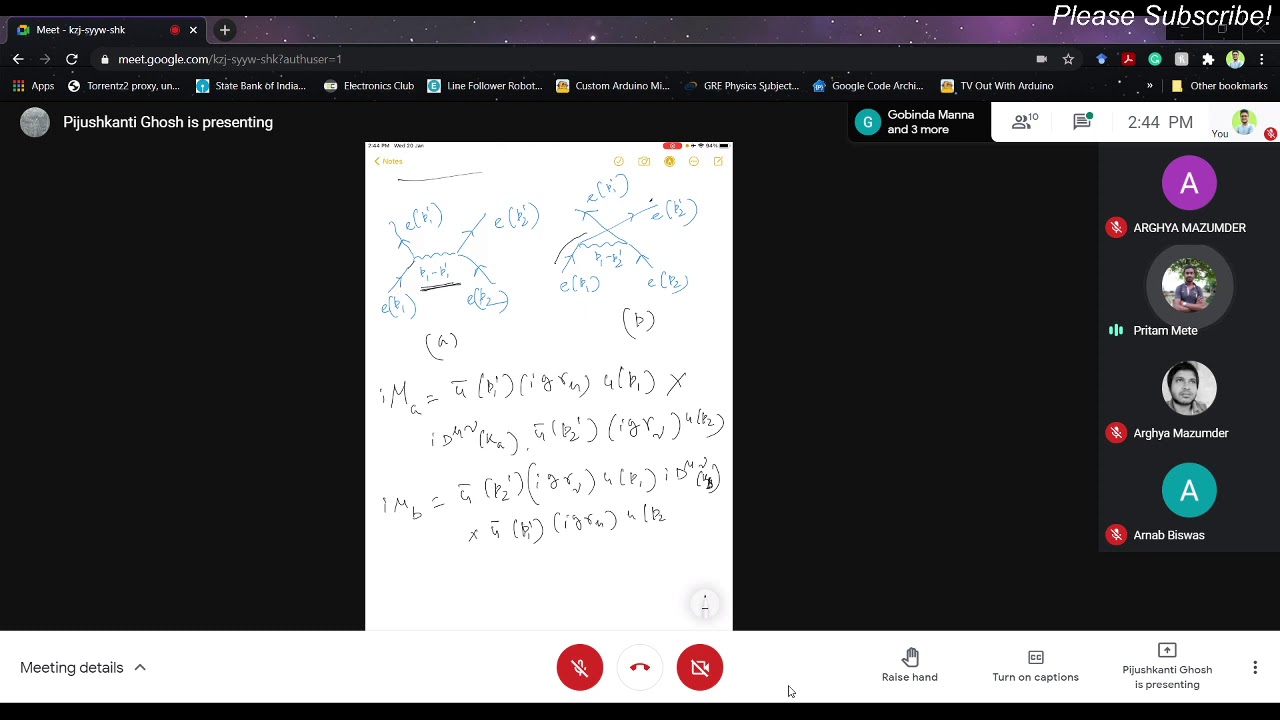Turn the camera on from bottom bar
This screenshot has width=1280, height=720.
(700, 667)
